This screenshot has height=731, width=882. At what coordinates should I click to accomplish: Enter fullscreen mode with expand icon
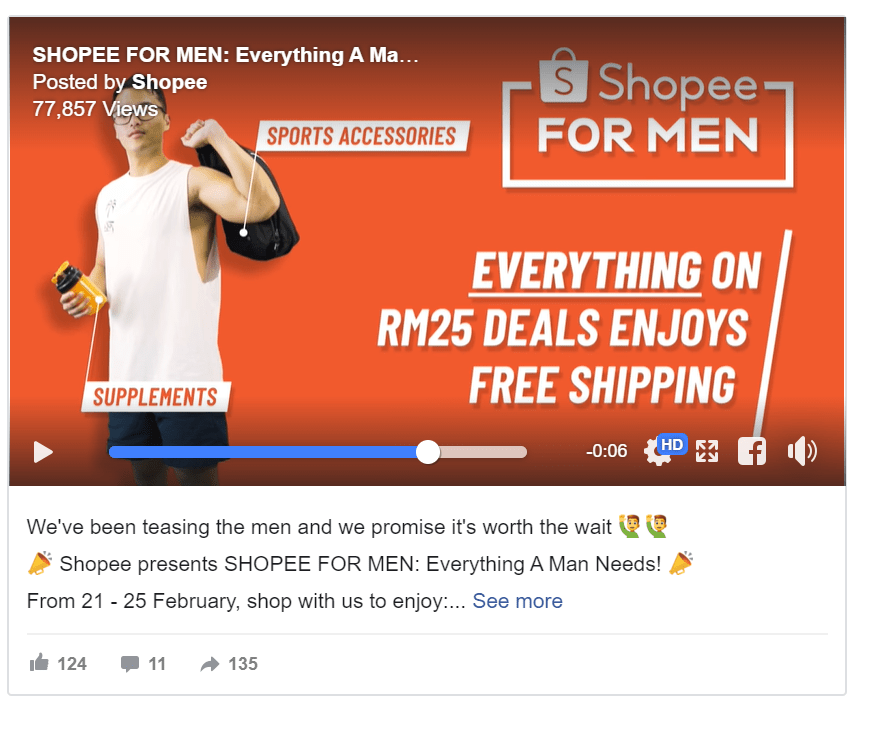[707, 451]
